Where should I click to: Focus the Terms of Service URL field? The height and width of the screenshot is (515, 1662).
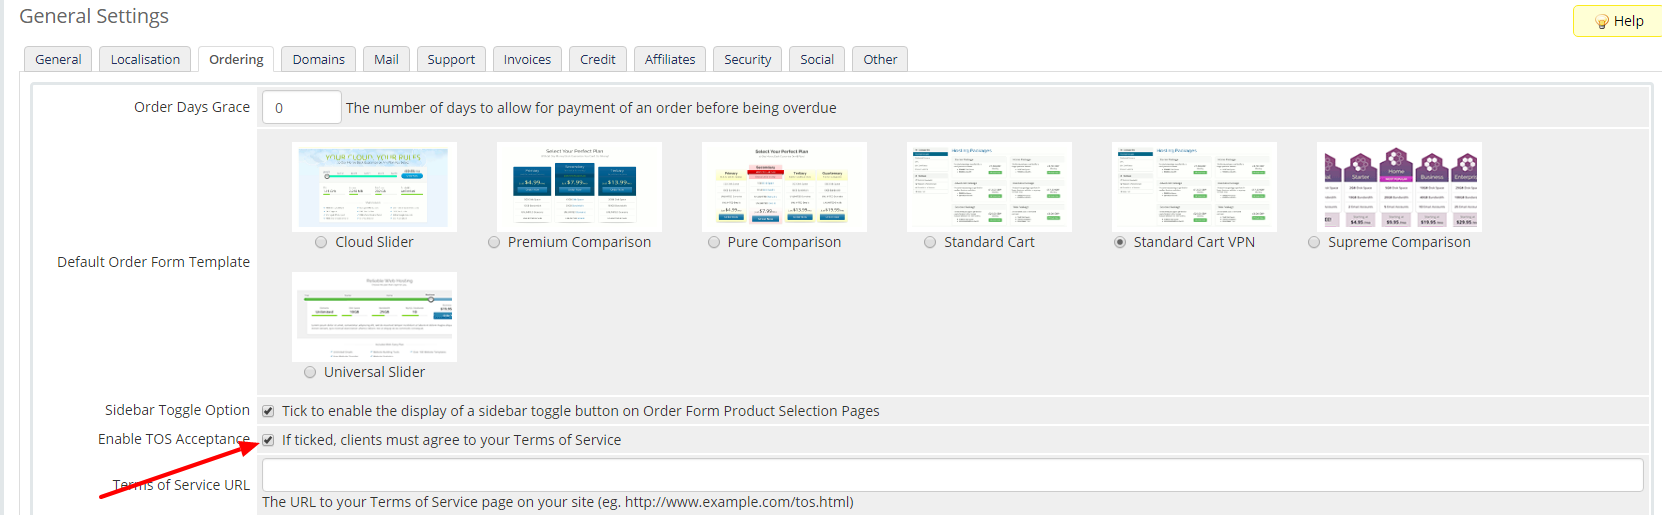(x=952, y=475)
